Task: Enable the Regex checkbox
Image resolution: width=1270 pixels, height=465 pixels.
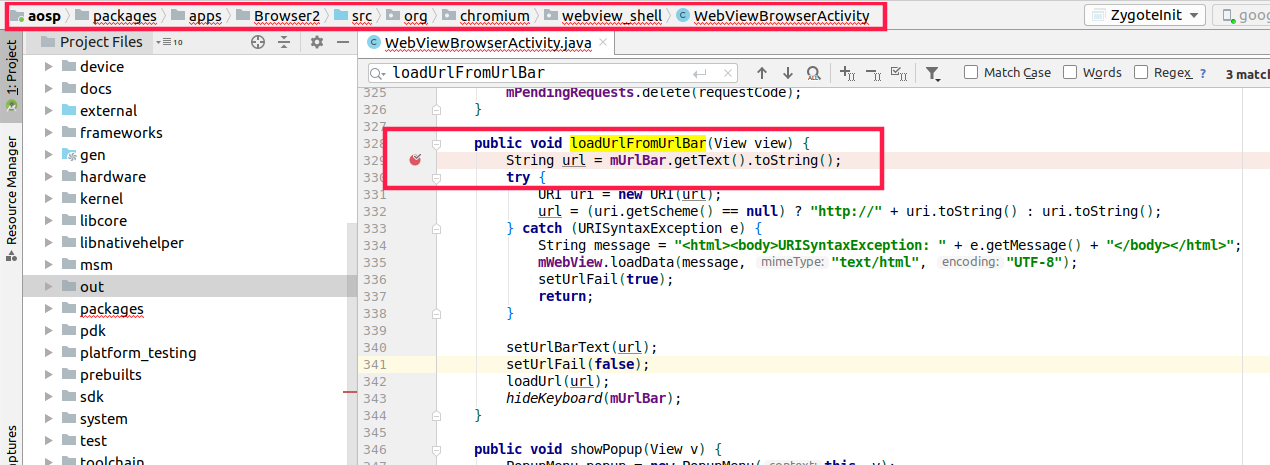Action: tap(1141, 73)
